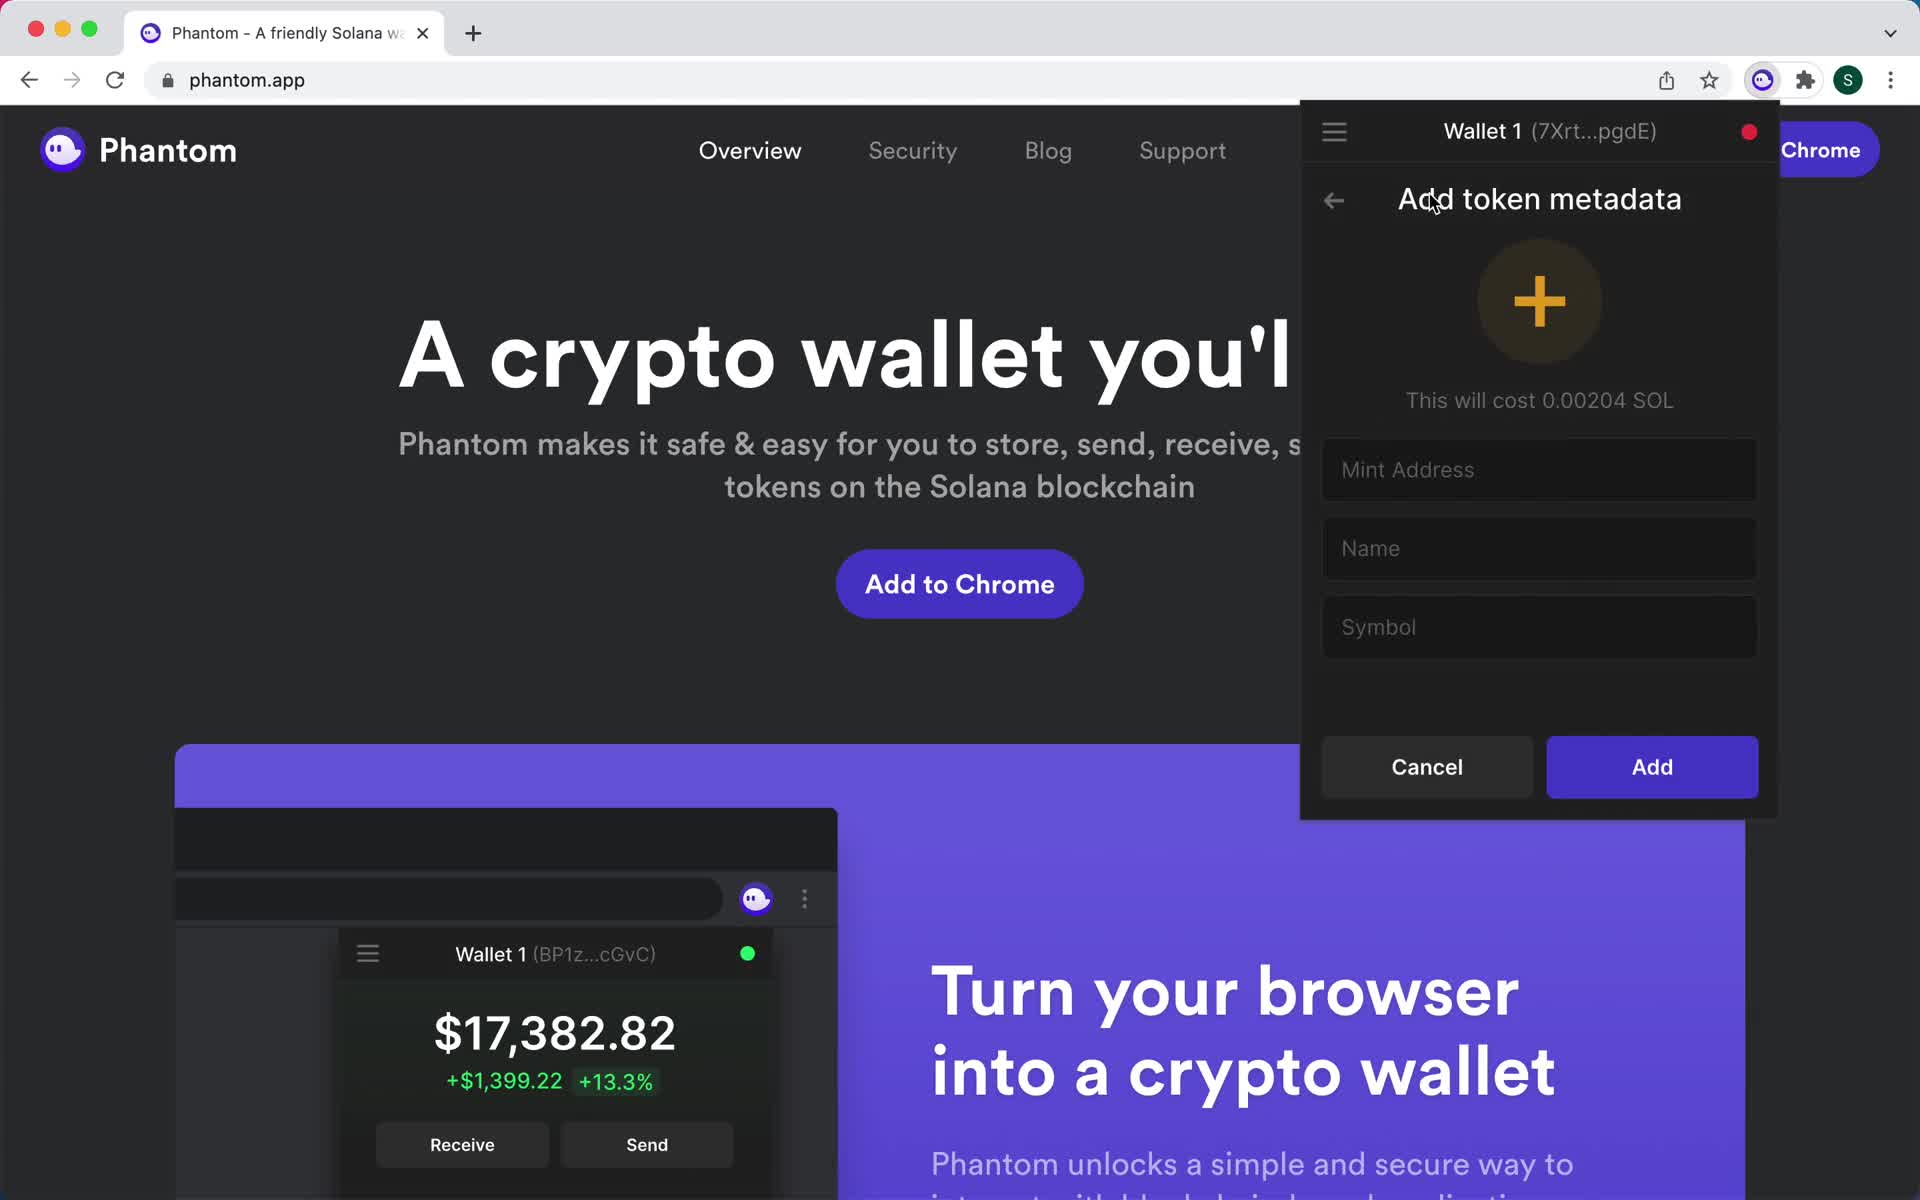The width and height of the screenshot is (1920, 1200).
Task: Select the Symbol input field
Action: (1538, 626)
